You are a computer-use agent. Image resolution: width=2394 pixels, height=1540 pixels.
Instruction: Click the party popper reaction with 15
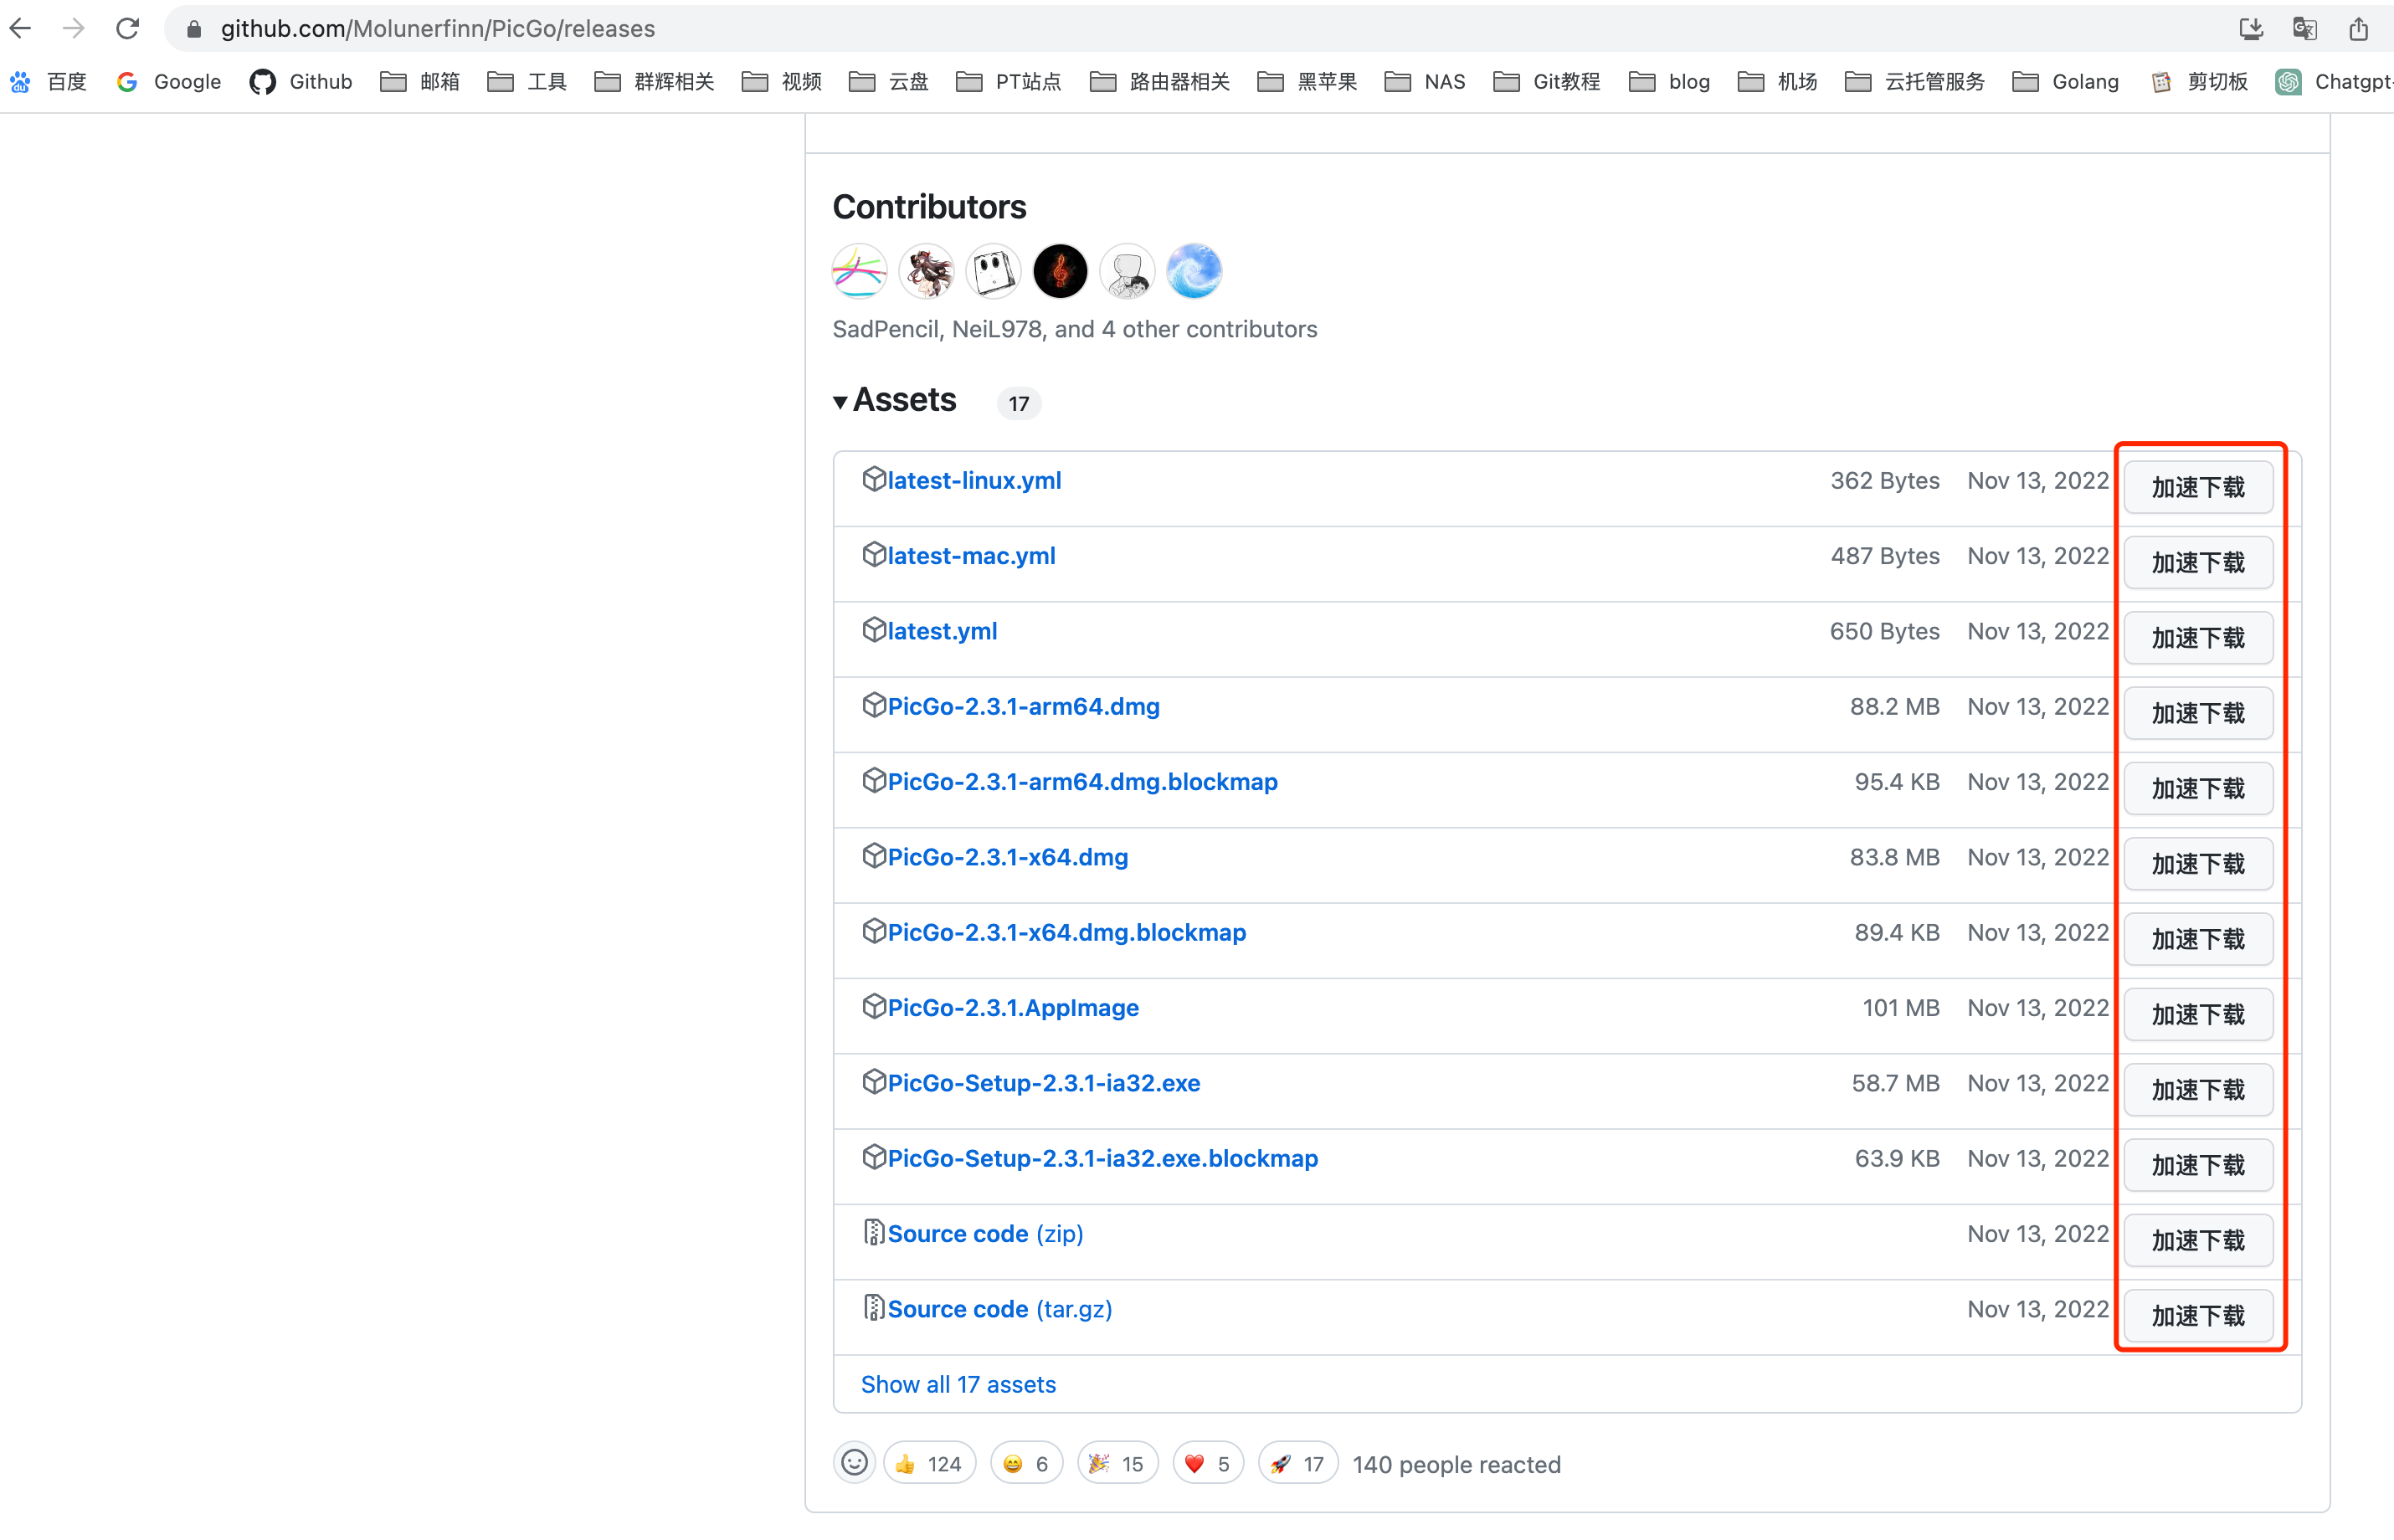coord(1117,1464)
